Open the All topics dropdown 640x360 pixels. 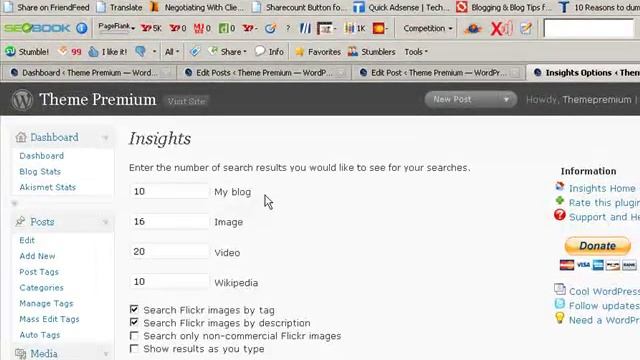click(172, 52)
